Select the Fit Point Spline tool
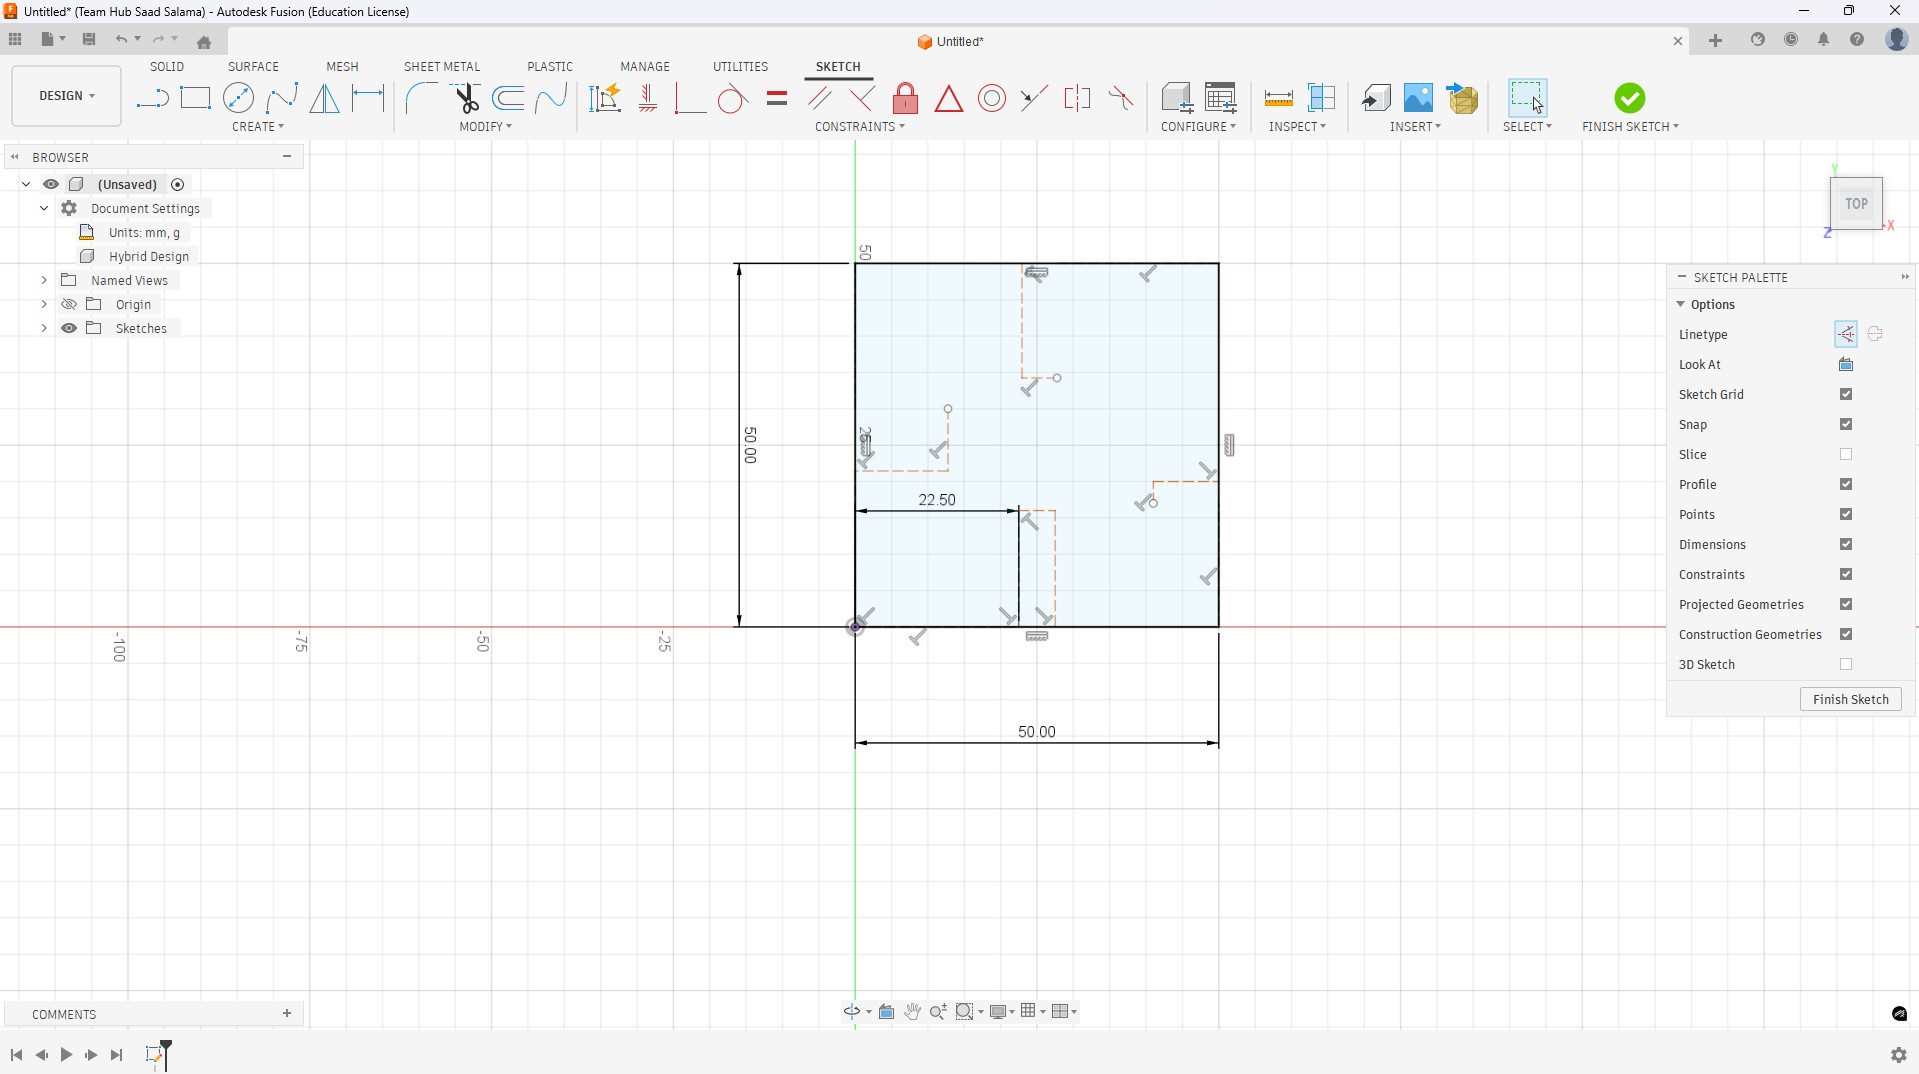This screenshot has height=1074, width=1919. [x=282, y=98]
